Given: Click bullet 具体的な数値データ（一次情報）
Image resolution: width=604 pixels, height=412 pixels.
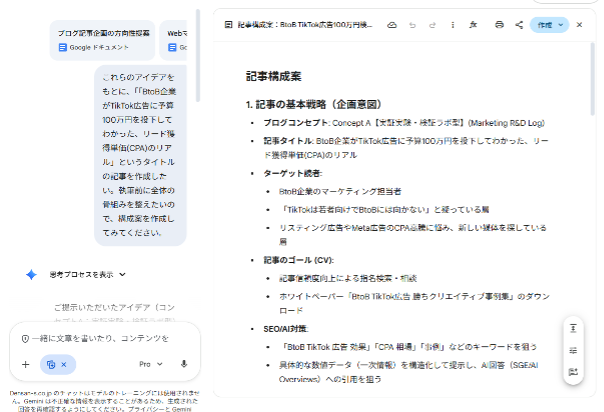Looking at the screenshot, I should tap(409, 372).
